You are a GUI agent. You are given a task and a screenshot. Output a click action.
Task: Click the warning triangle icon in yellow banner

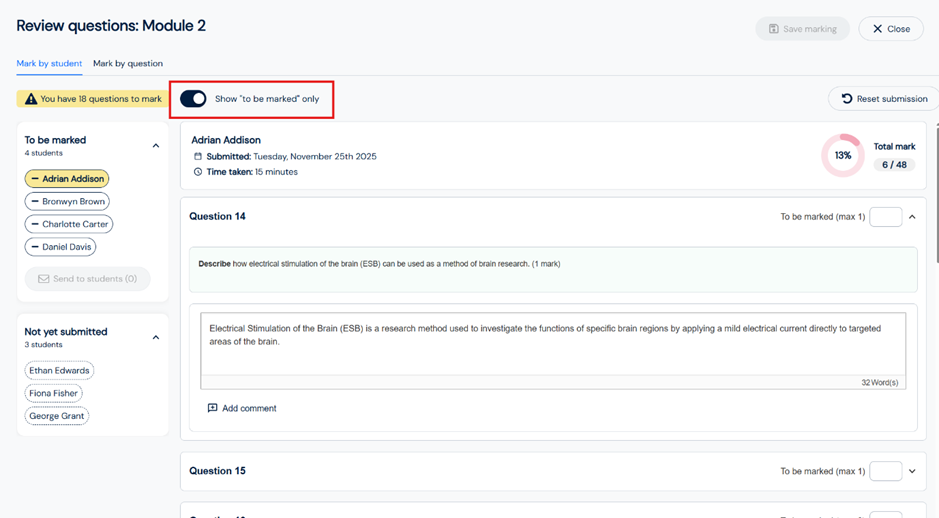[x=31, y=99]
